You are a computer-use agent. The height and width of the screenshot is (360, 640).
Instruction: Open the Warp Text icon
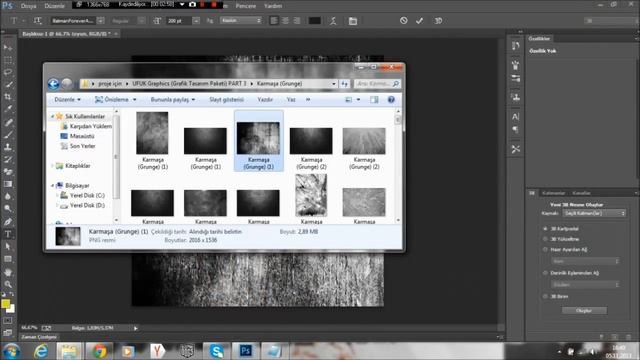(x=333, y=21)
